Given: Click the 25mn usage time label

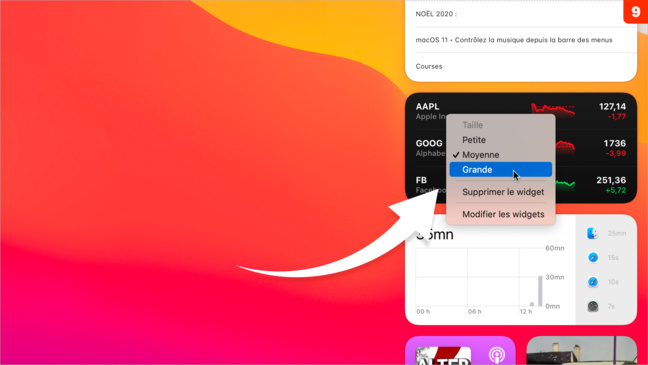Looking at the screenshot, I should 617,234.
